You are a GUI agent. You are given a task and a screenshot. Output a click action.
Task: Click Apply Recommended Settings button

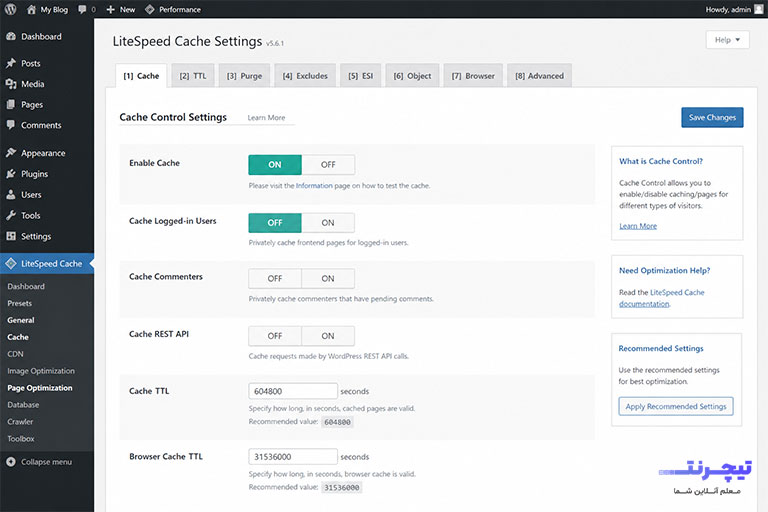coord(676,406)
